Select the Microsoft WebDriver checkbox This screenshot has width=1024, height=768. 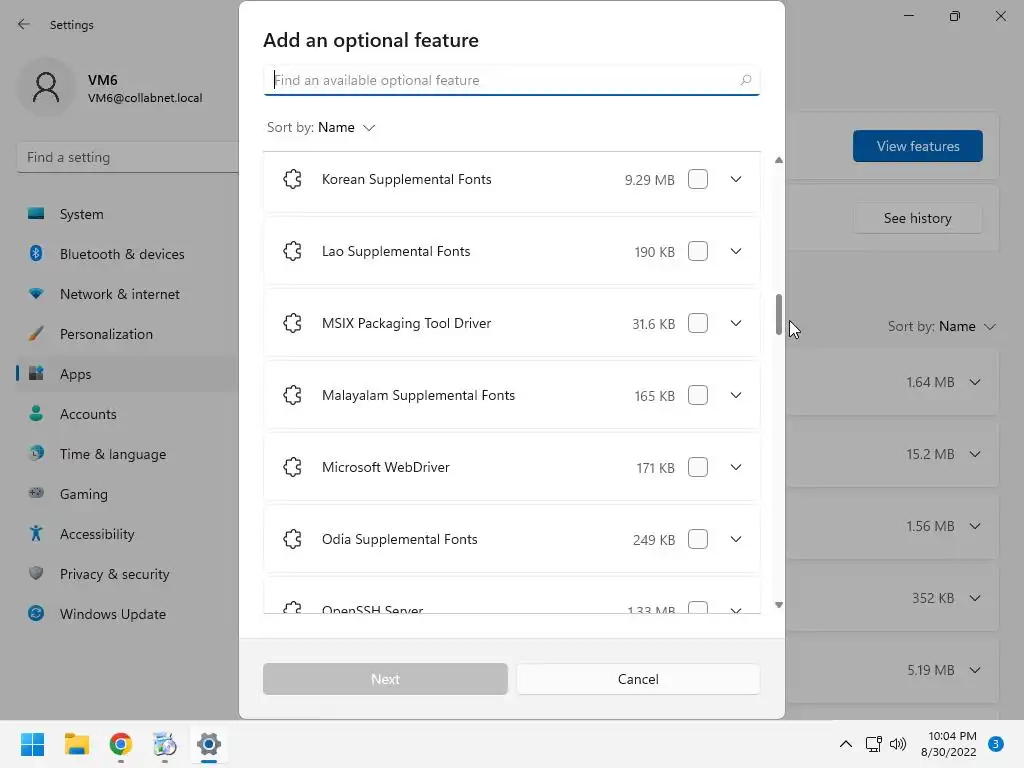pyautogui.click(x=698, y=468)
